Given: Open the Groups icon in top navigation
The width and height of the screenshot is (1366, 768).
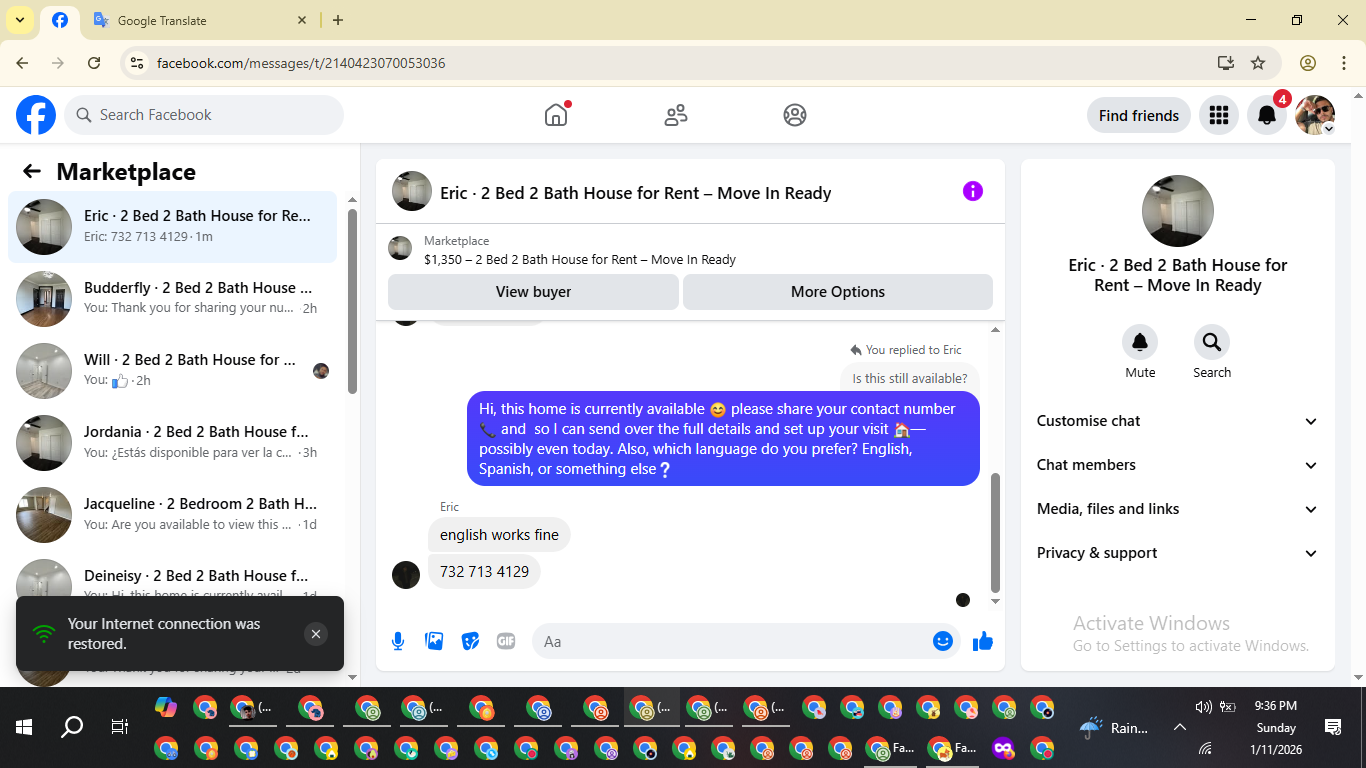Looking at the screenshot, I should tap(795, 115).
